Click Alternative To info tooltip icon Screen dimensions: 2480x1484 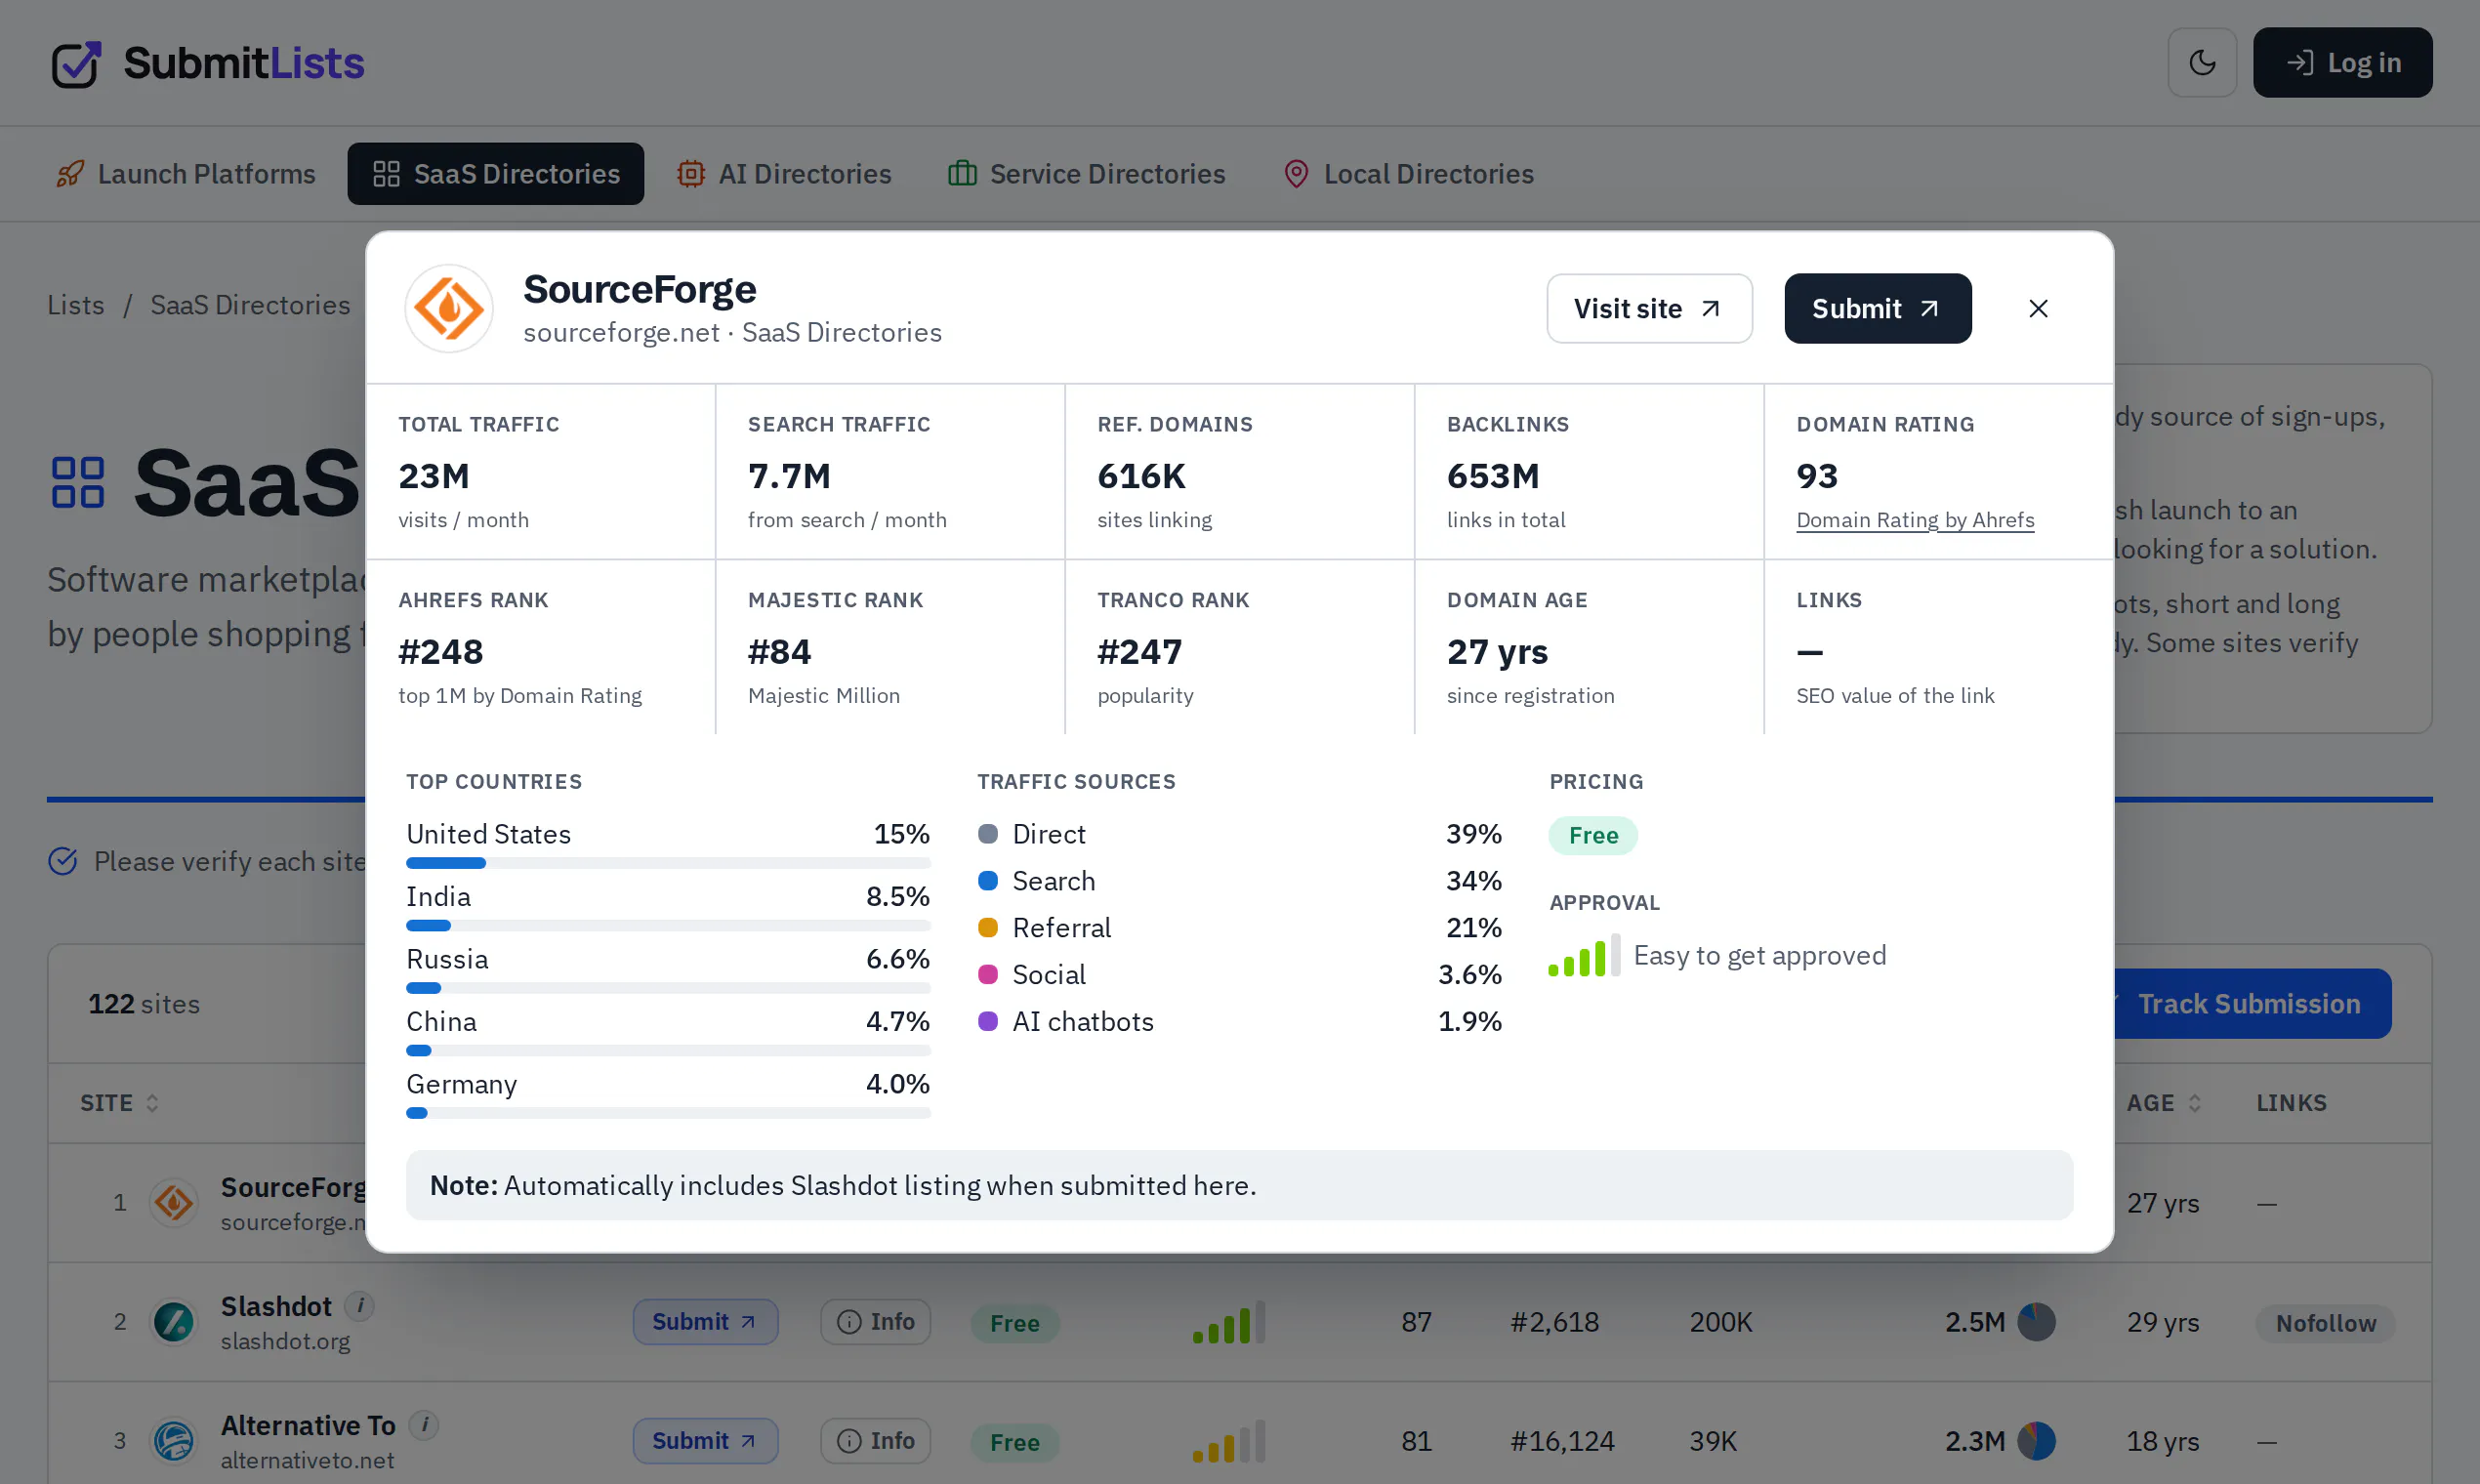tap(425, 1425)
